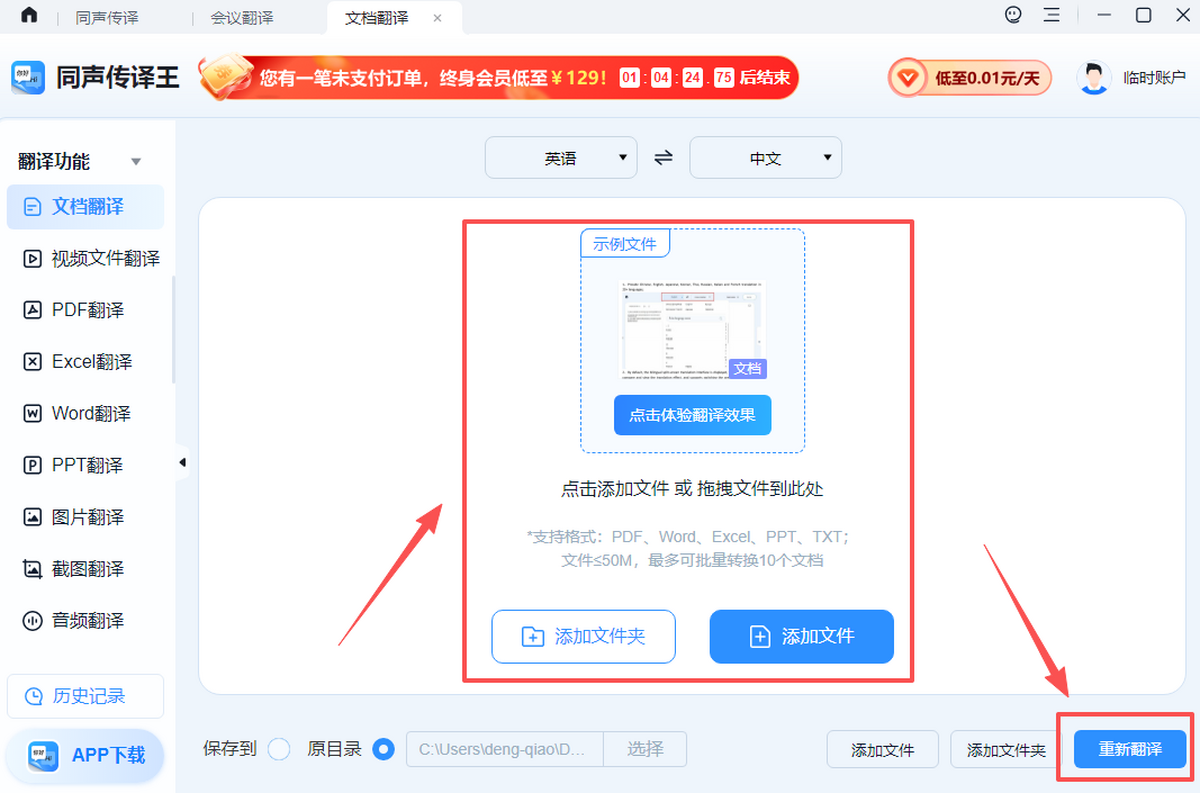Click the PDF translation icon
This screenshot has width=1200, height=793.
(33, 310)
